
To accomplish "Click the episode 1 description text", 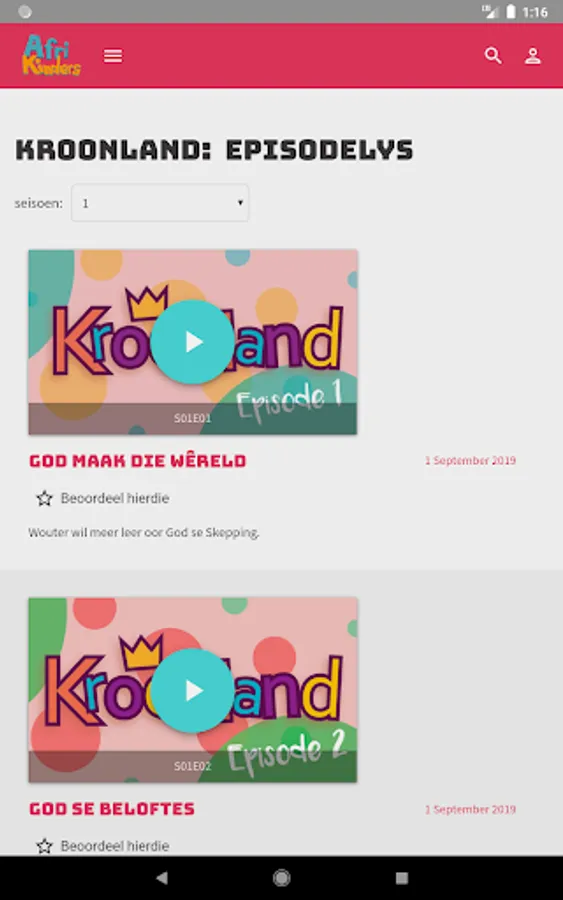I will 143,533.
